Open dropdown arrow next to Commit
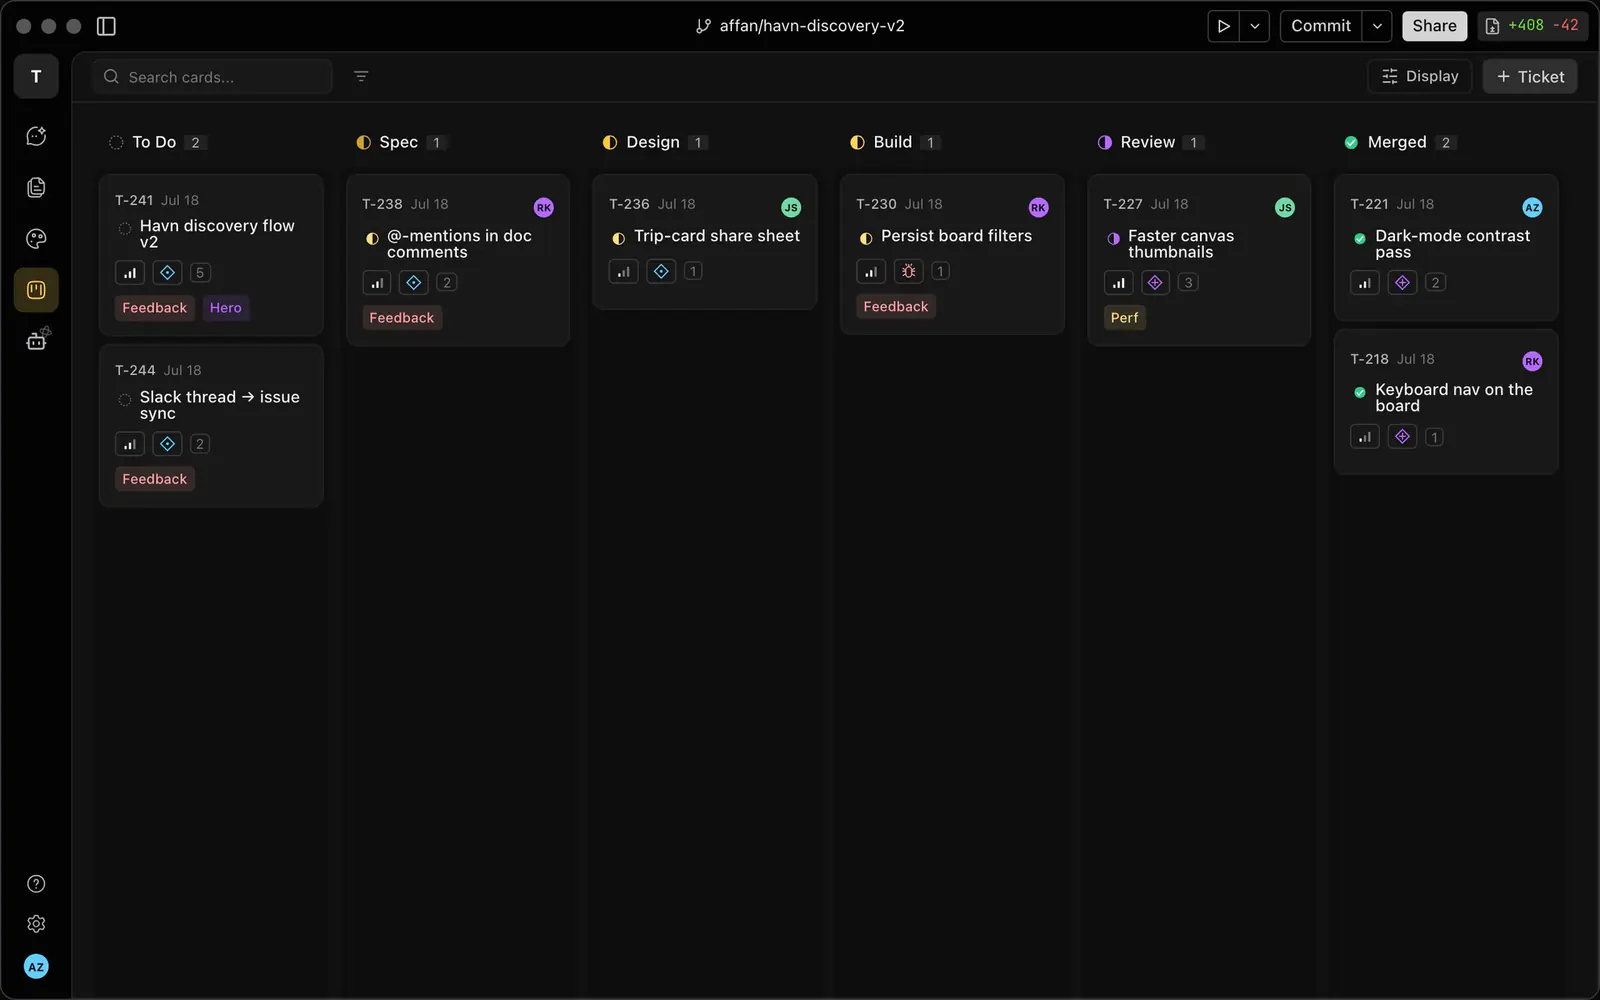1600x1000 pixels. pyautogui.click(x=1377, y=26)
